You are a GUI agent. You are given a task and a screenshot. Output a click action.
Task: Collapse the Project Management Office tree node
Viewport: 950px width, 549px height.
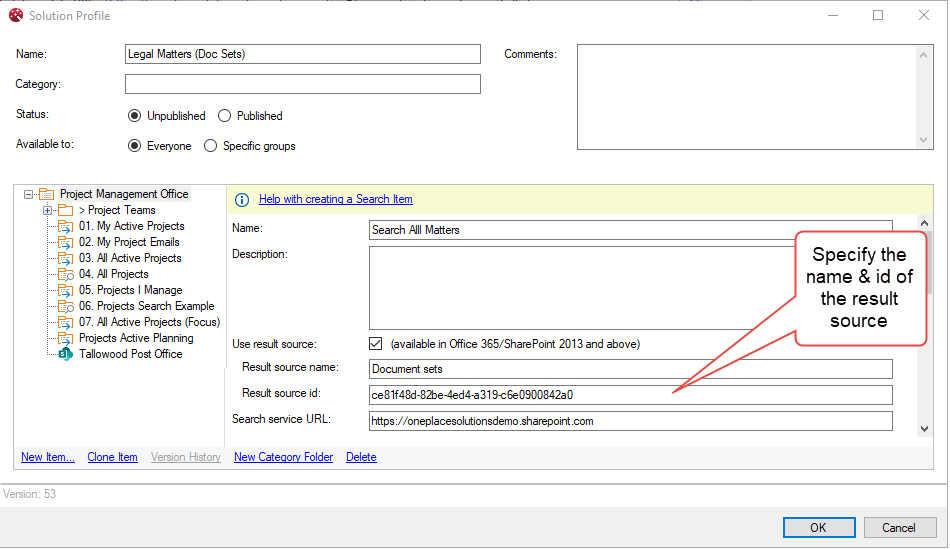tap(29, 194)
